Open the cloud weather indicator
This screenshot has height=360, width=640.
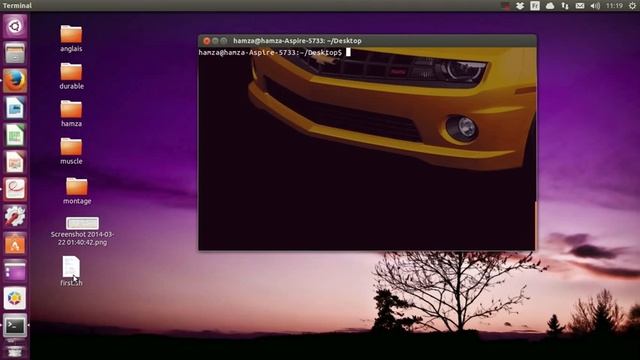click(x=550, y=6)
